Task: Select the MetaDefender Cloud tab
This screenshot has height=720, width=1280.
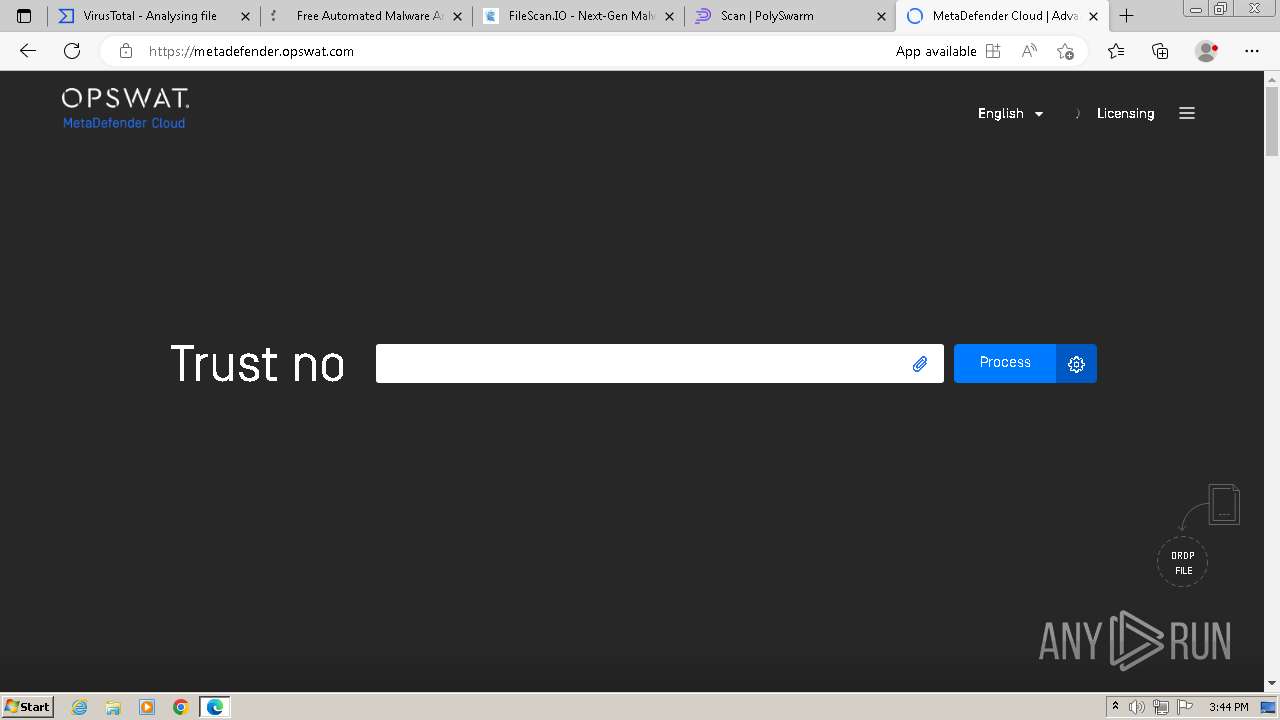Action: coord(1004,16)
